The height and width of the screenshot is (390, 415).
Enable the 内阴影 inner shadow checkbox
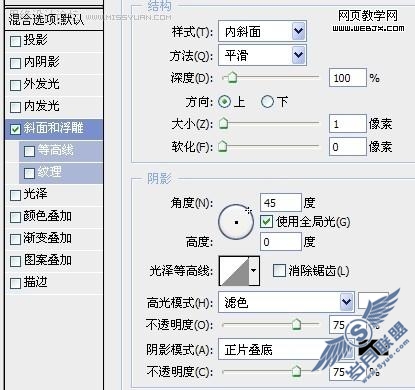(15, 63)
